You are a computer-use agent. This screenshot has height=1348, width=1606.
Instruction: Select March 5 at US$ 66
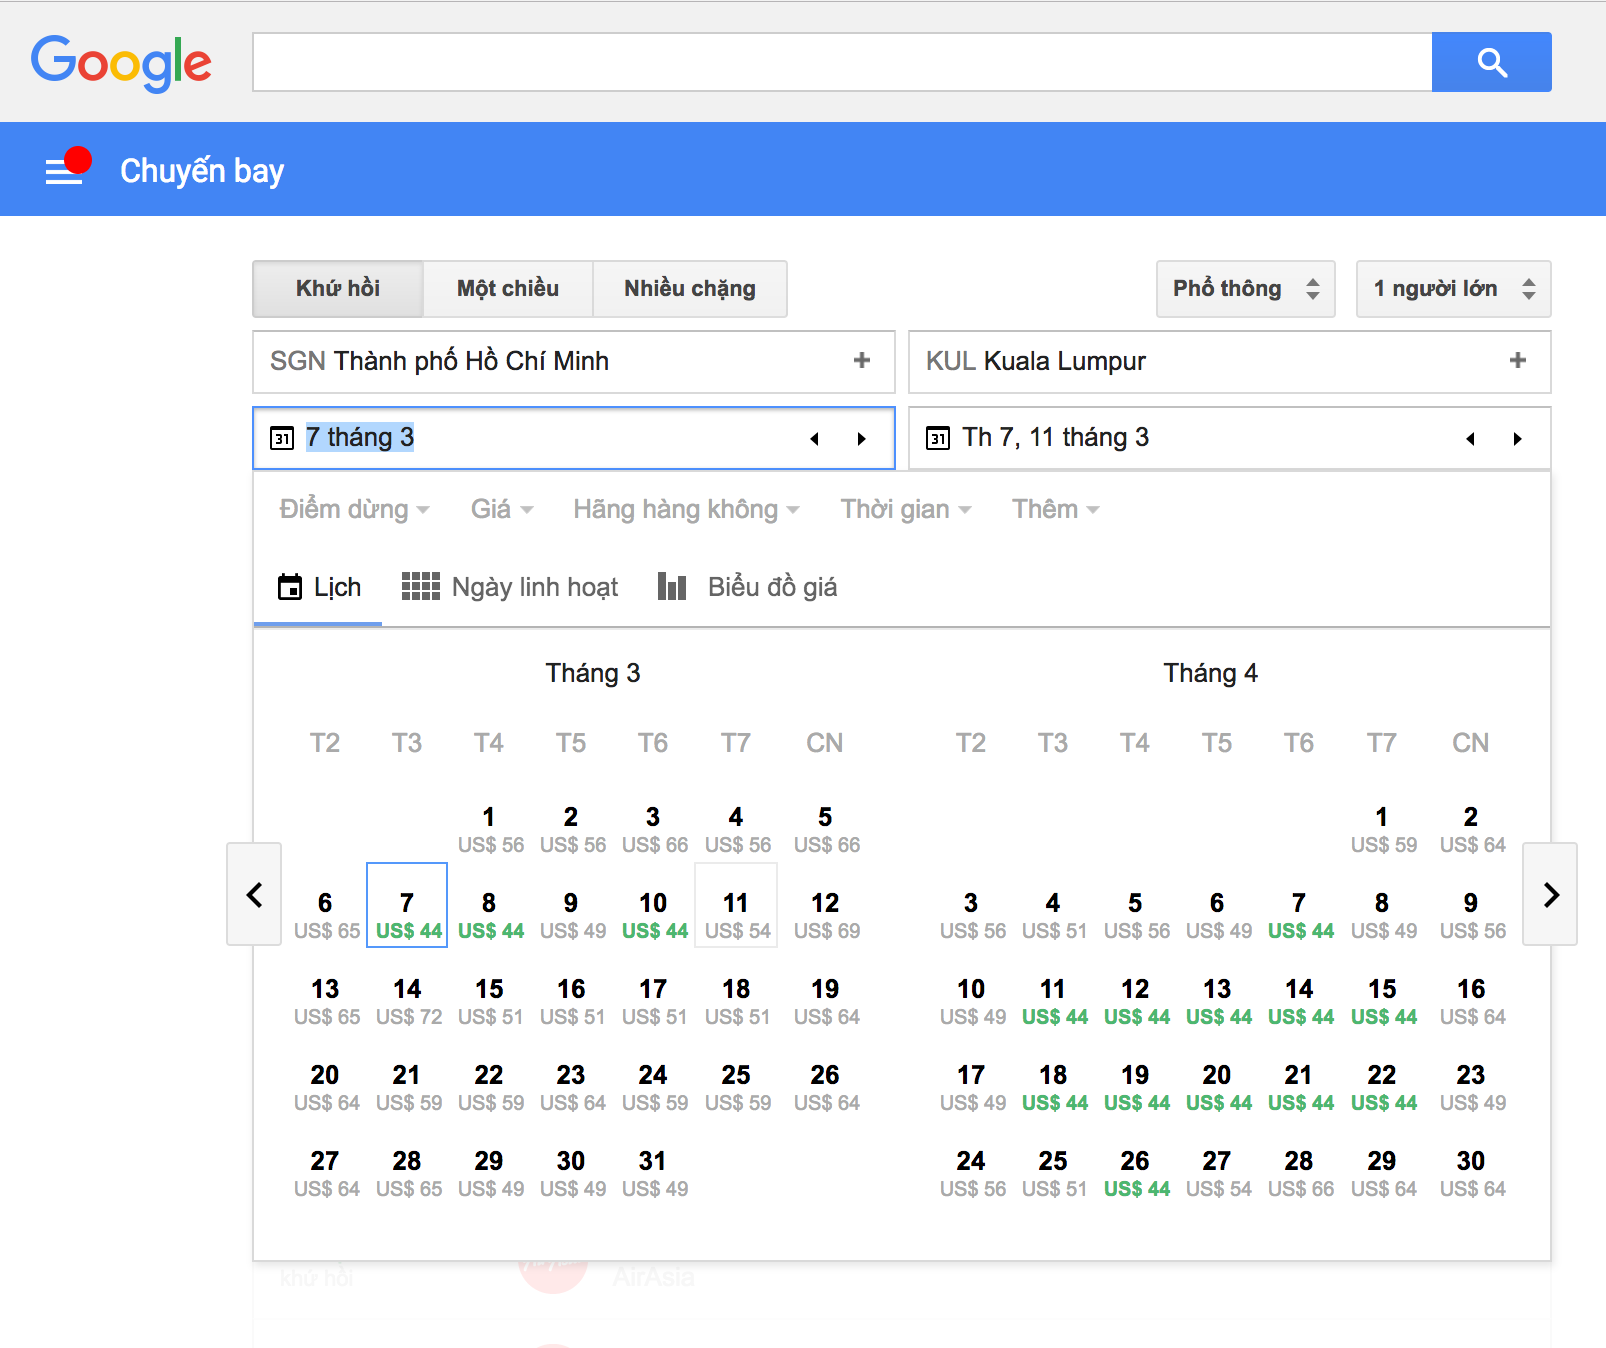point(825,830)
